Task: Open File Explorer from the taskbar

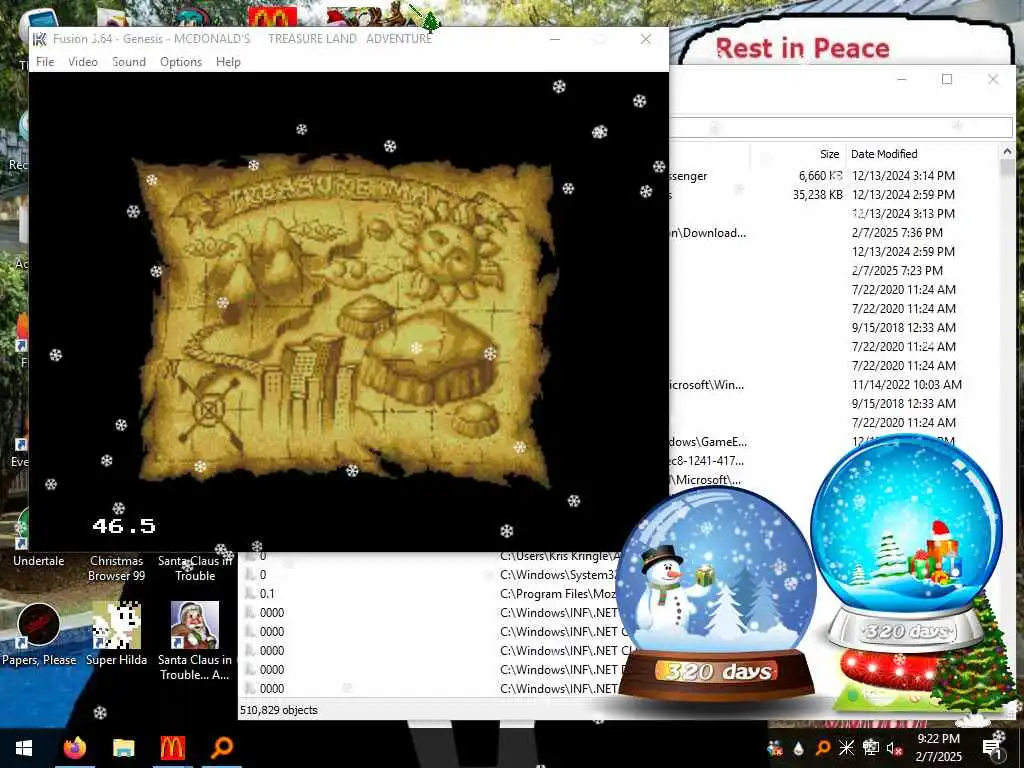Action: pyautogui.click(x=123, y=748)
